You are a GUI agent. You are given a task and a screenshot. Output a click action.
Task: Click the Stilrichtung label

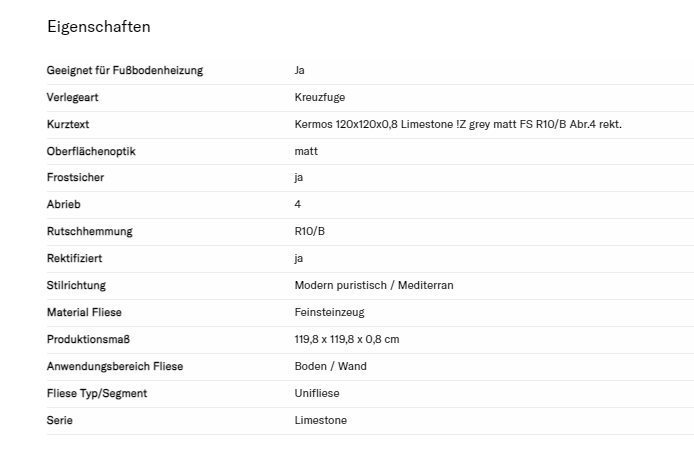tap(76, 286)
